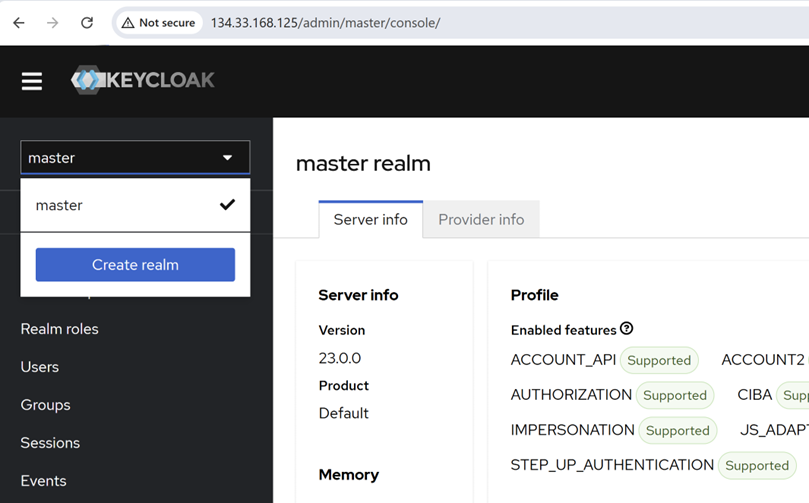Click the Product label
The width and height of the screenshot is (809, 503).
(x=344, y=385)
